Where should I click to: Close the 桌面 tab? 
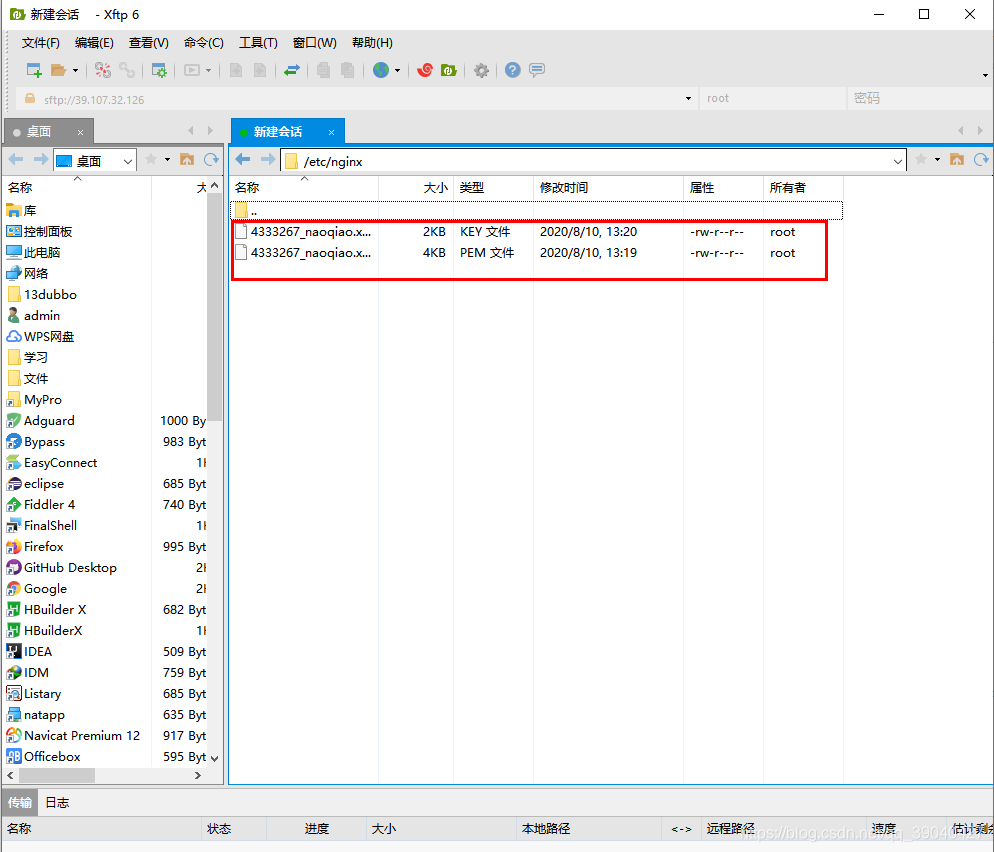[81, 132]
